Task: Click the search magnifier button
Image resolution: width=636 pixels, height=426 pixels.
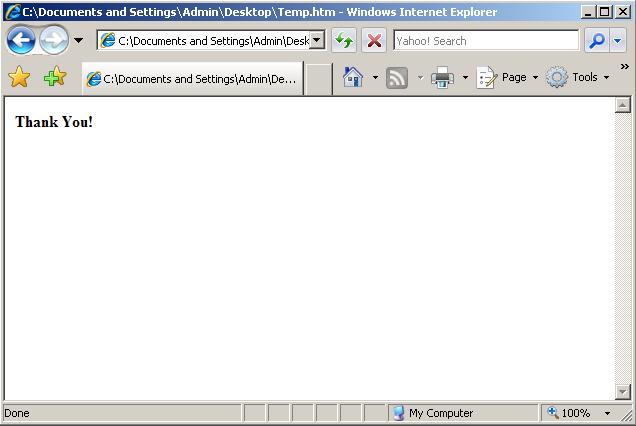Action: (596, 41)
